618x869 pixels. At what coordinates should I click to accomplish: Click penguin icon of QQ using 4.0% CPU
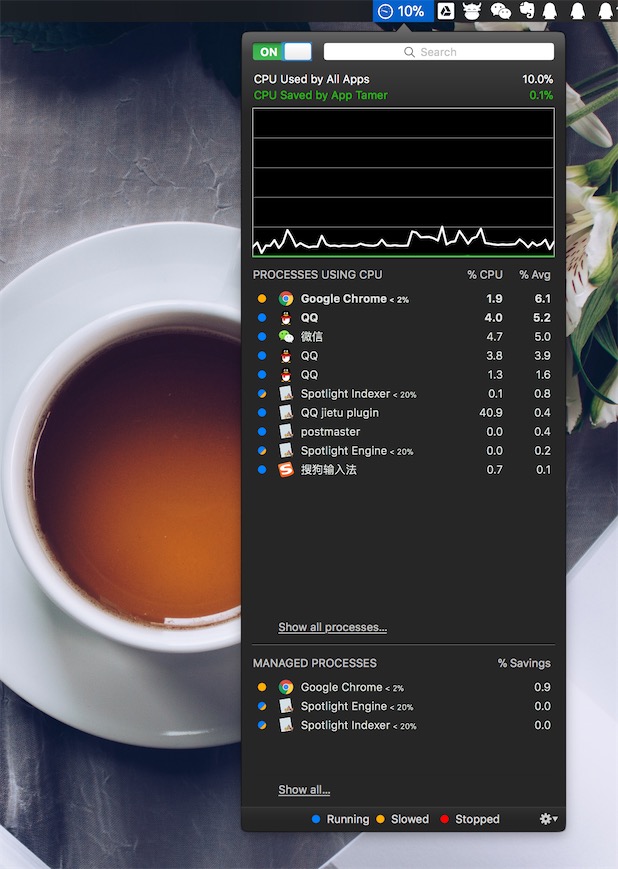point(285,318)
